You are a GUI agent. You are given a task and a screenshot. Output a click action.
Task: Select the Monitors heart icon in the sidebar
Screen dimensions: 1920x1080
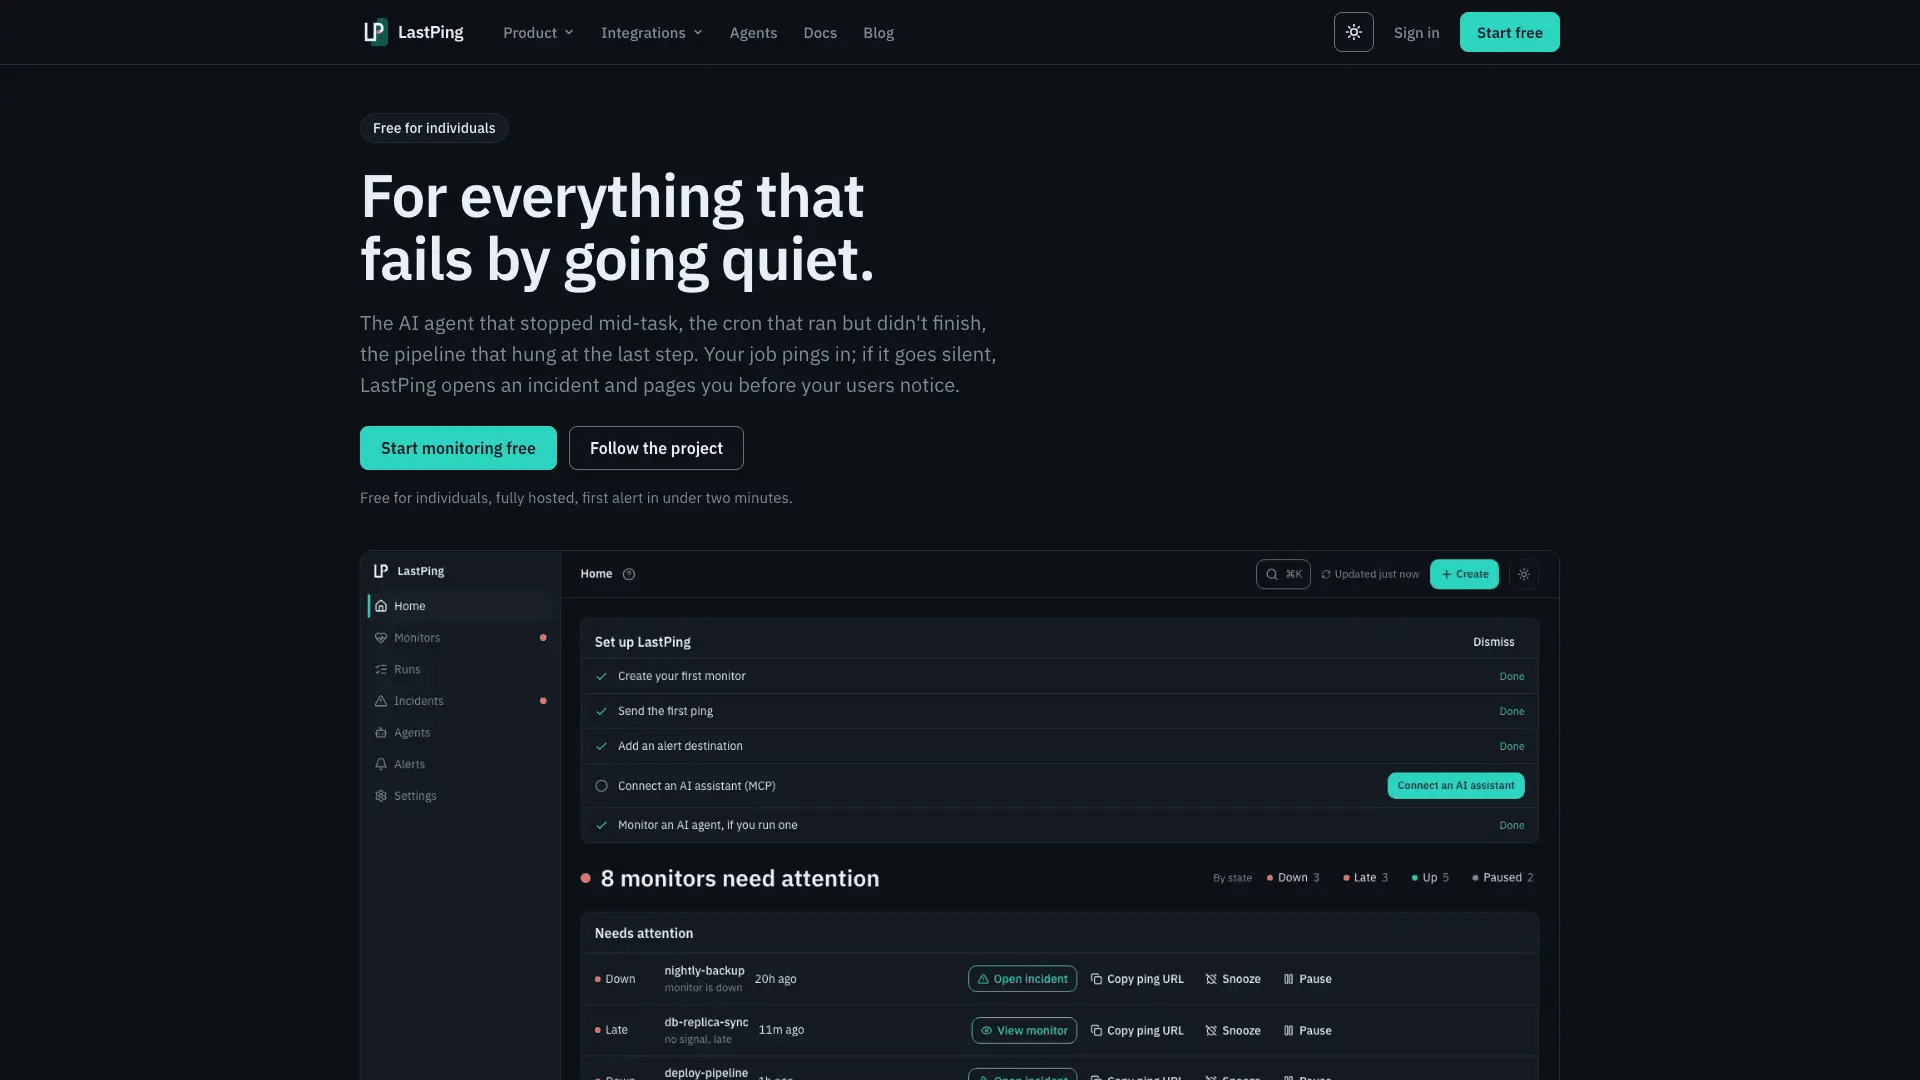381,638
